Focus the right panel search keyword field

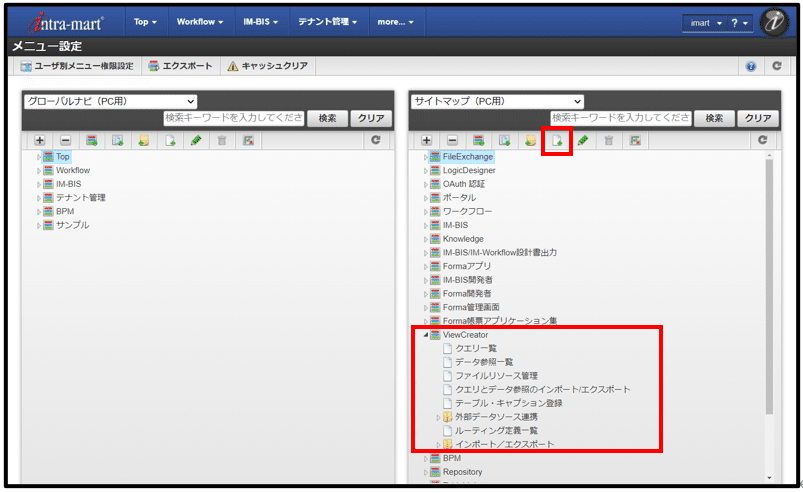click(x=621, y=118)
